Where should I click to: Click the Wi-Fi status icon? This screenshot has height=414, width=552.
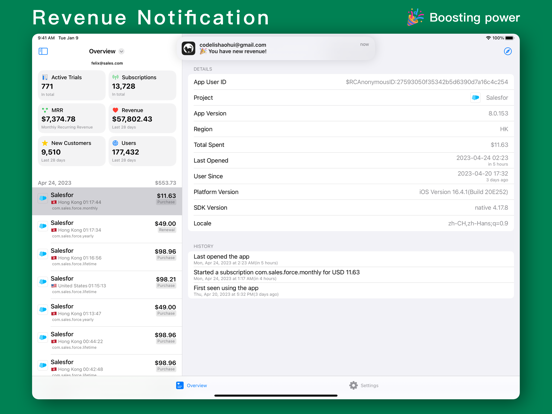click(x=488, y=38)
